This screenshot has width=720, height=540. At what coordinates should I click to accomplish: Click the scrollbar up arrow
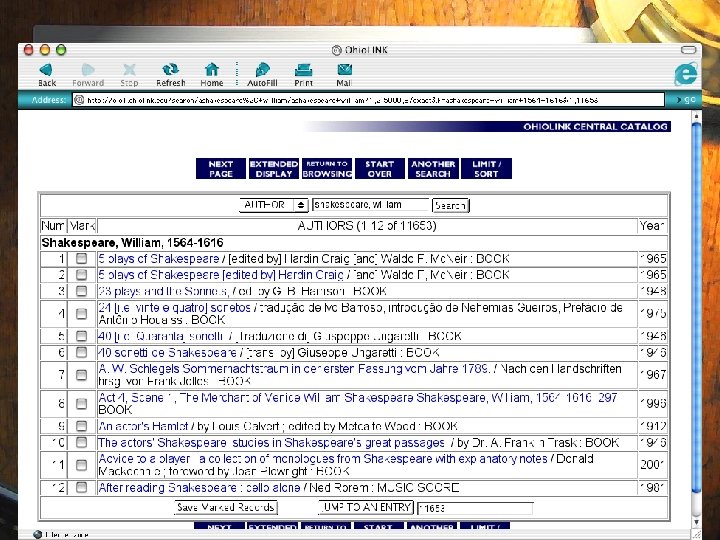pos(696,116)
